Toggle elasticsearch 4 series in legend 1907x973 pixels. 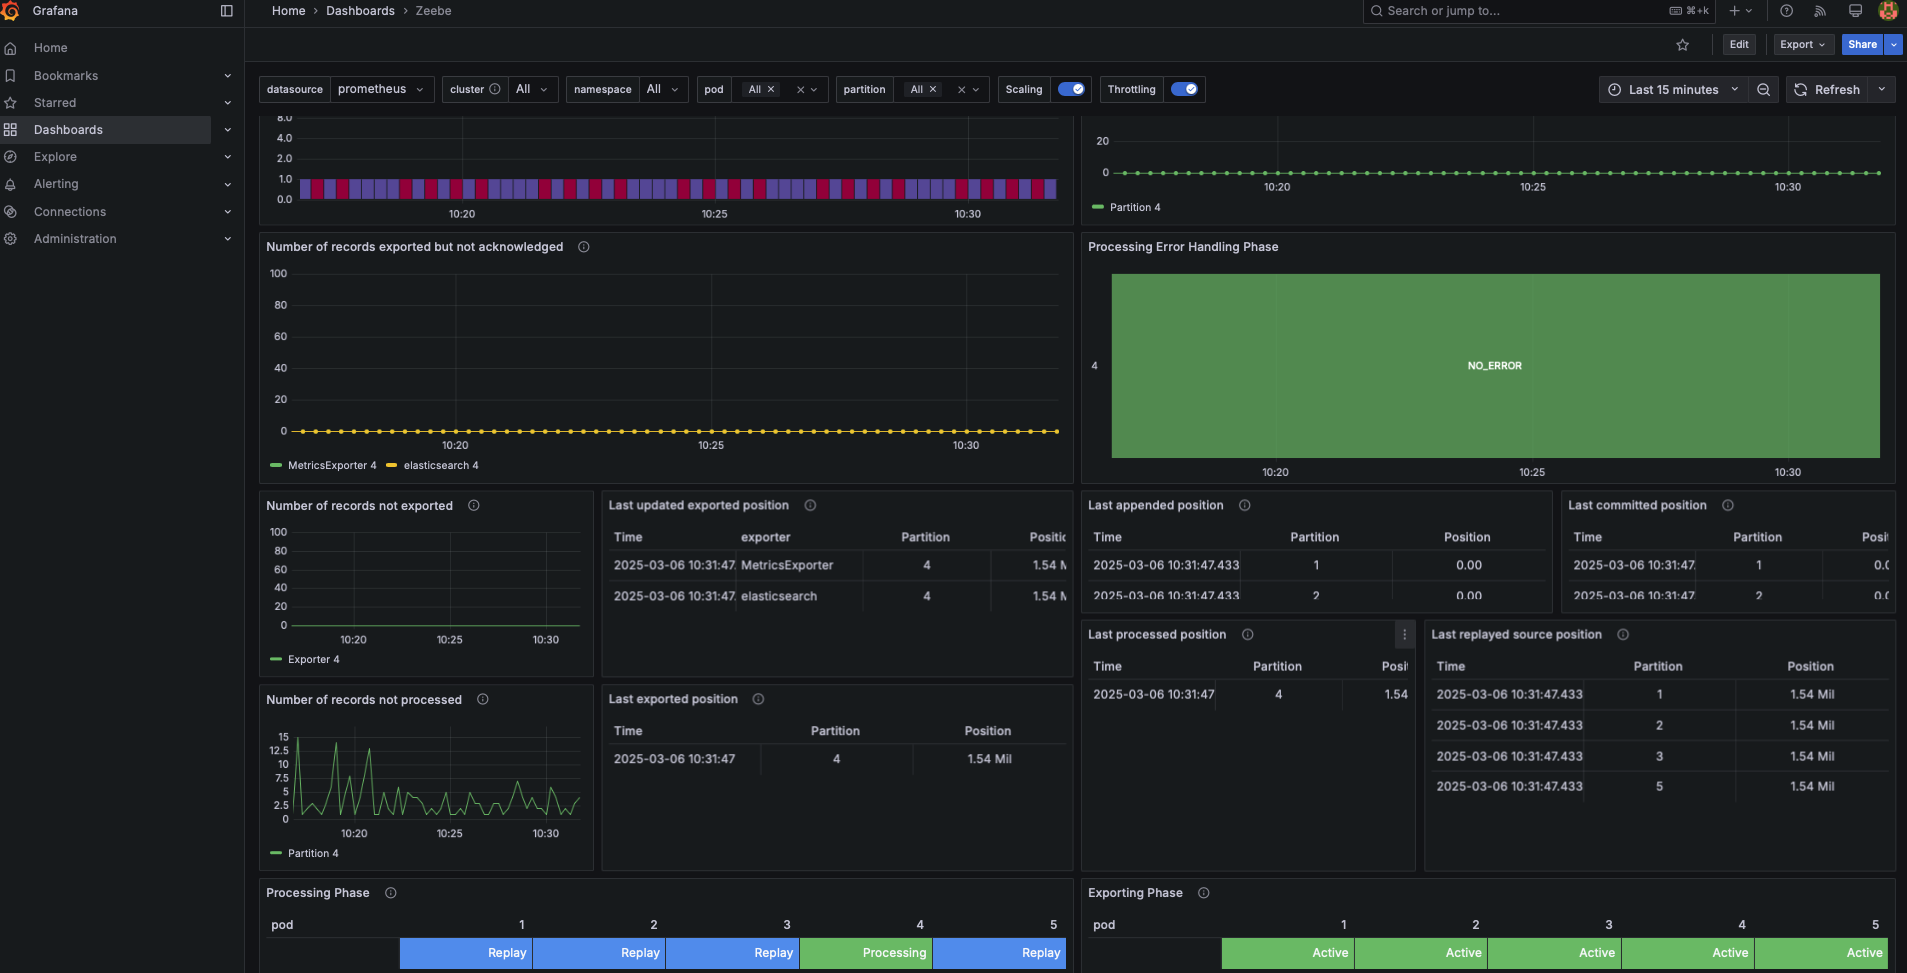pyautogui.click(x=440, y=466)
